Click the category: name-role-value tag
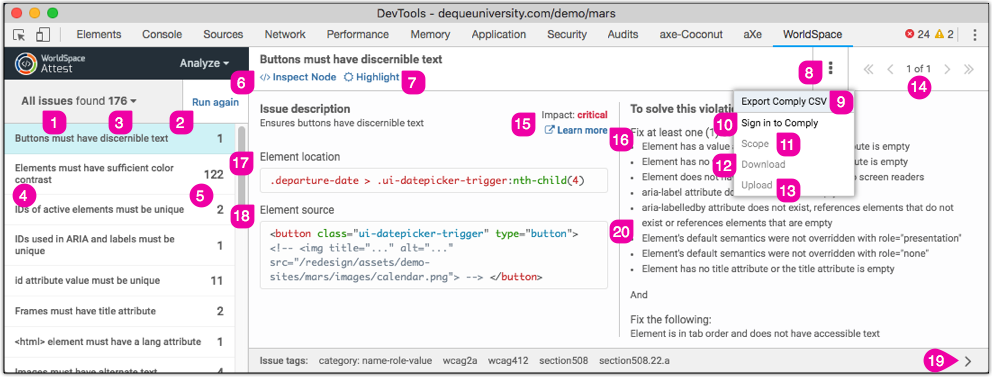 [x=375, y=361]
